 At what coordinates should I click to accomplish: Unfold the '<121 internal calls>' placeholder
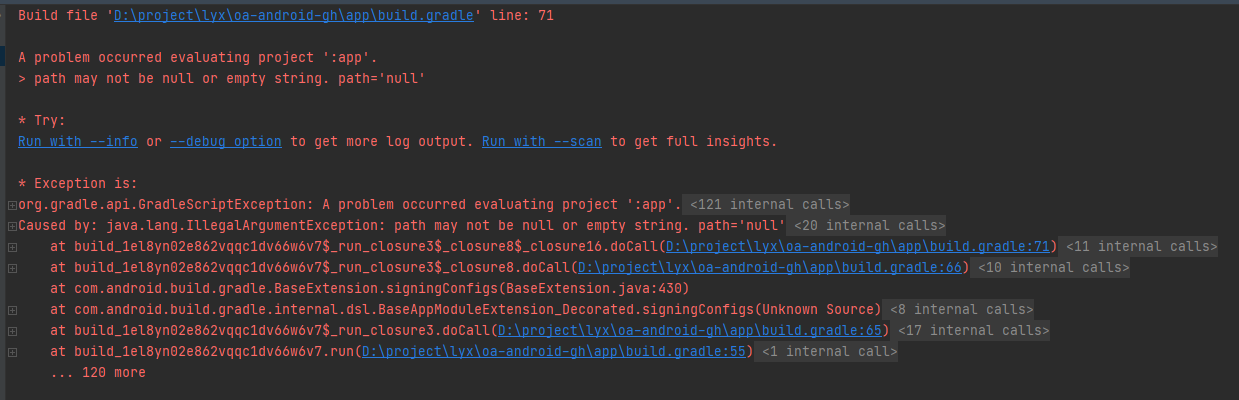[x=768, y=205]
